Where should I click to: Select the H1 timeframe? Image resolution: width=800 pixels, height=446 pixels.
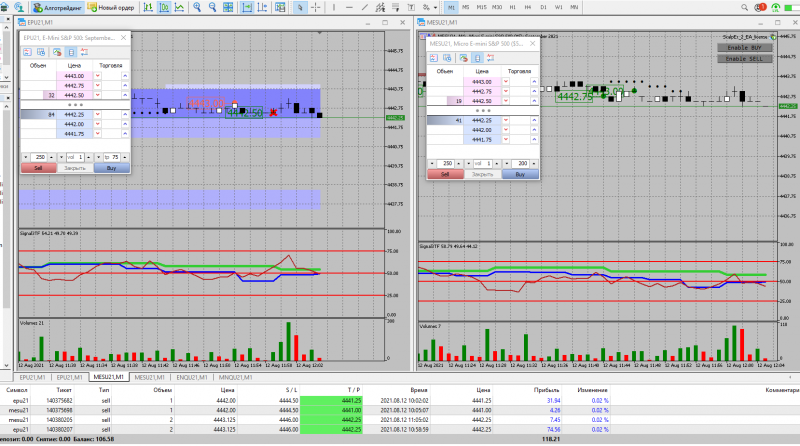(x=513, y=8)
